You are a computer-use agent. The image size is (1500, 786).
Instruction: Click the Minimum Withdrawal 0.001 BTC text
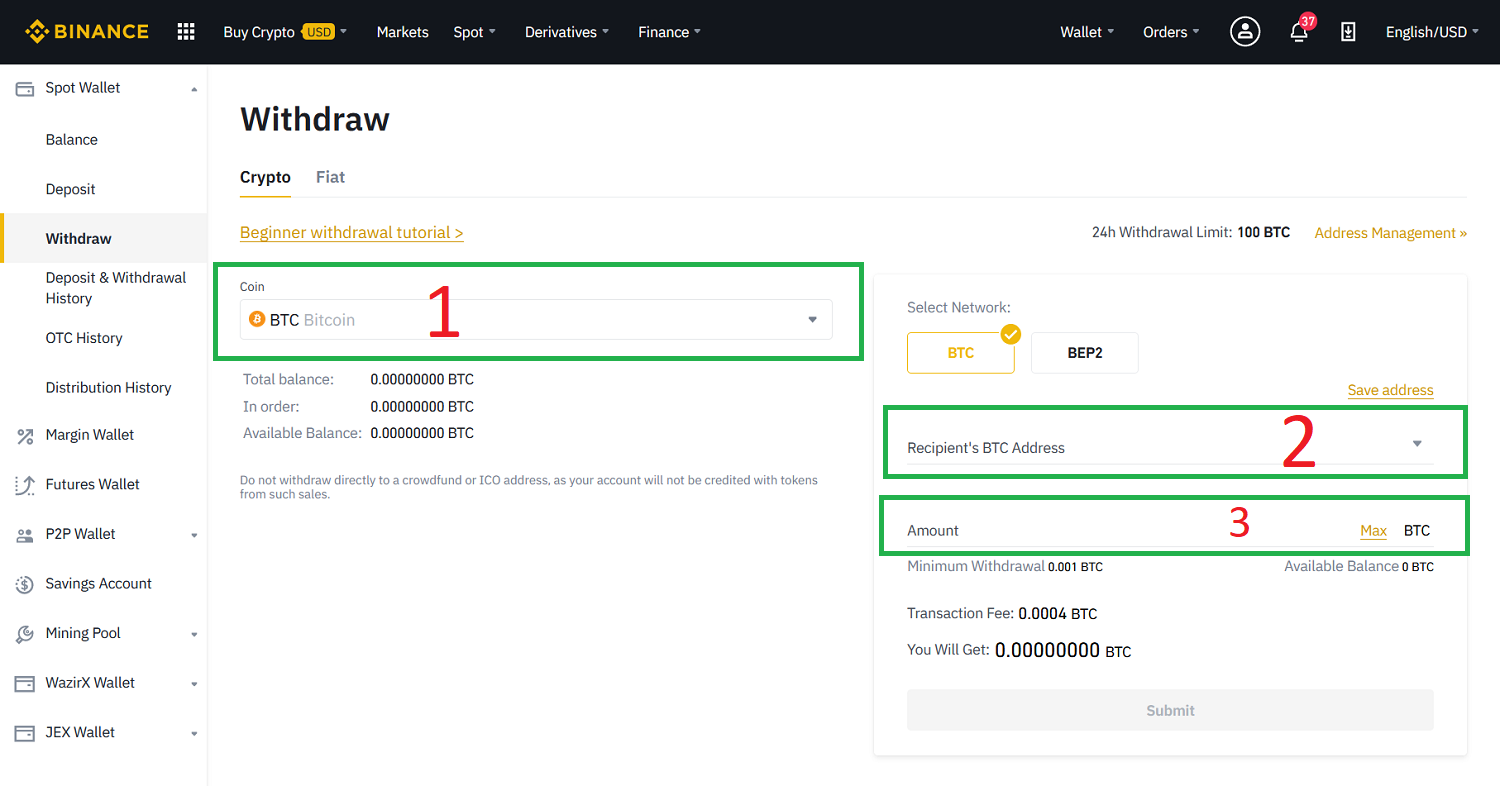1005,567
